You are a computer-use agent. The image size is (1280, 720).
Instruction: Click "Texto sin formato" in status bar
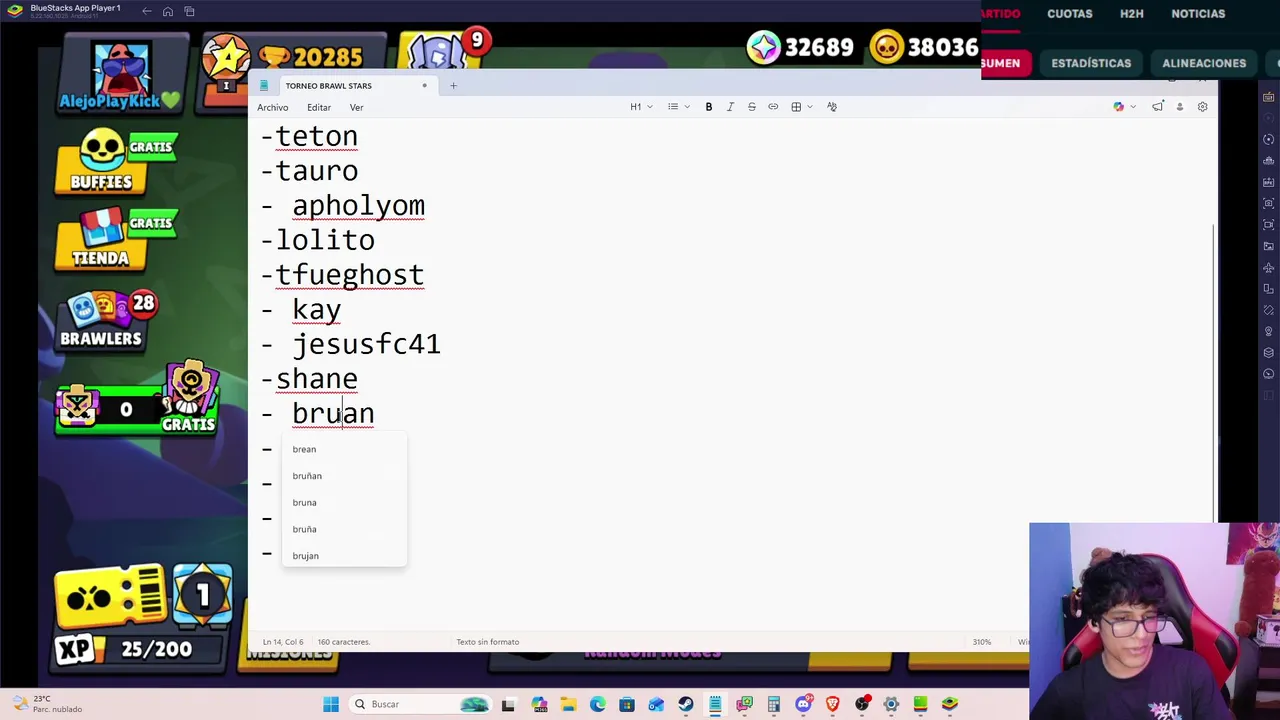pyautogui.click(x=487, y=642)
